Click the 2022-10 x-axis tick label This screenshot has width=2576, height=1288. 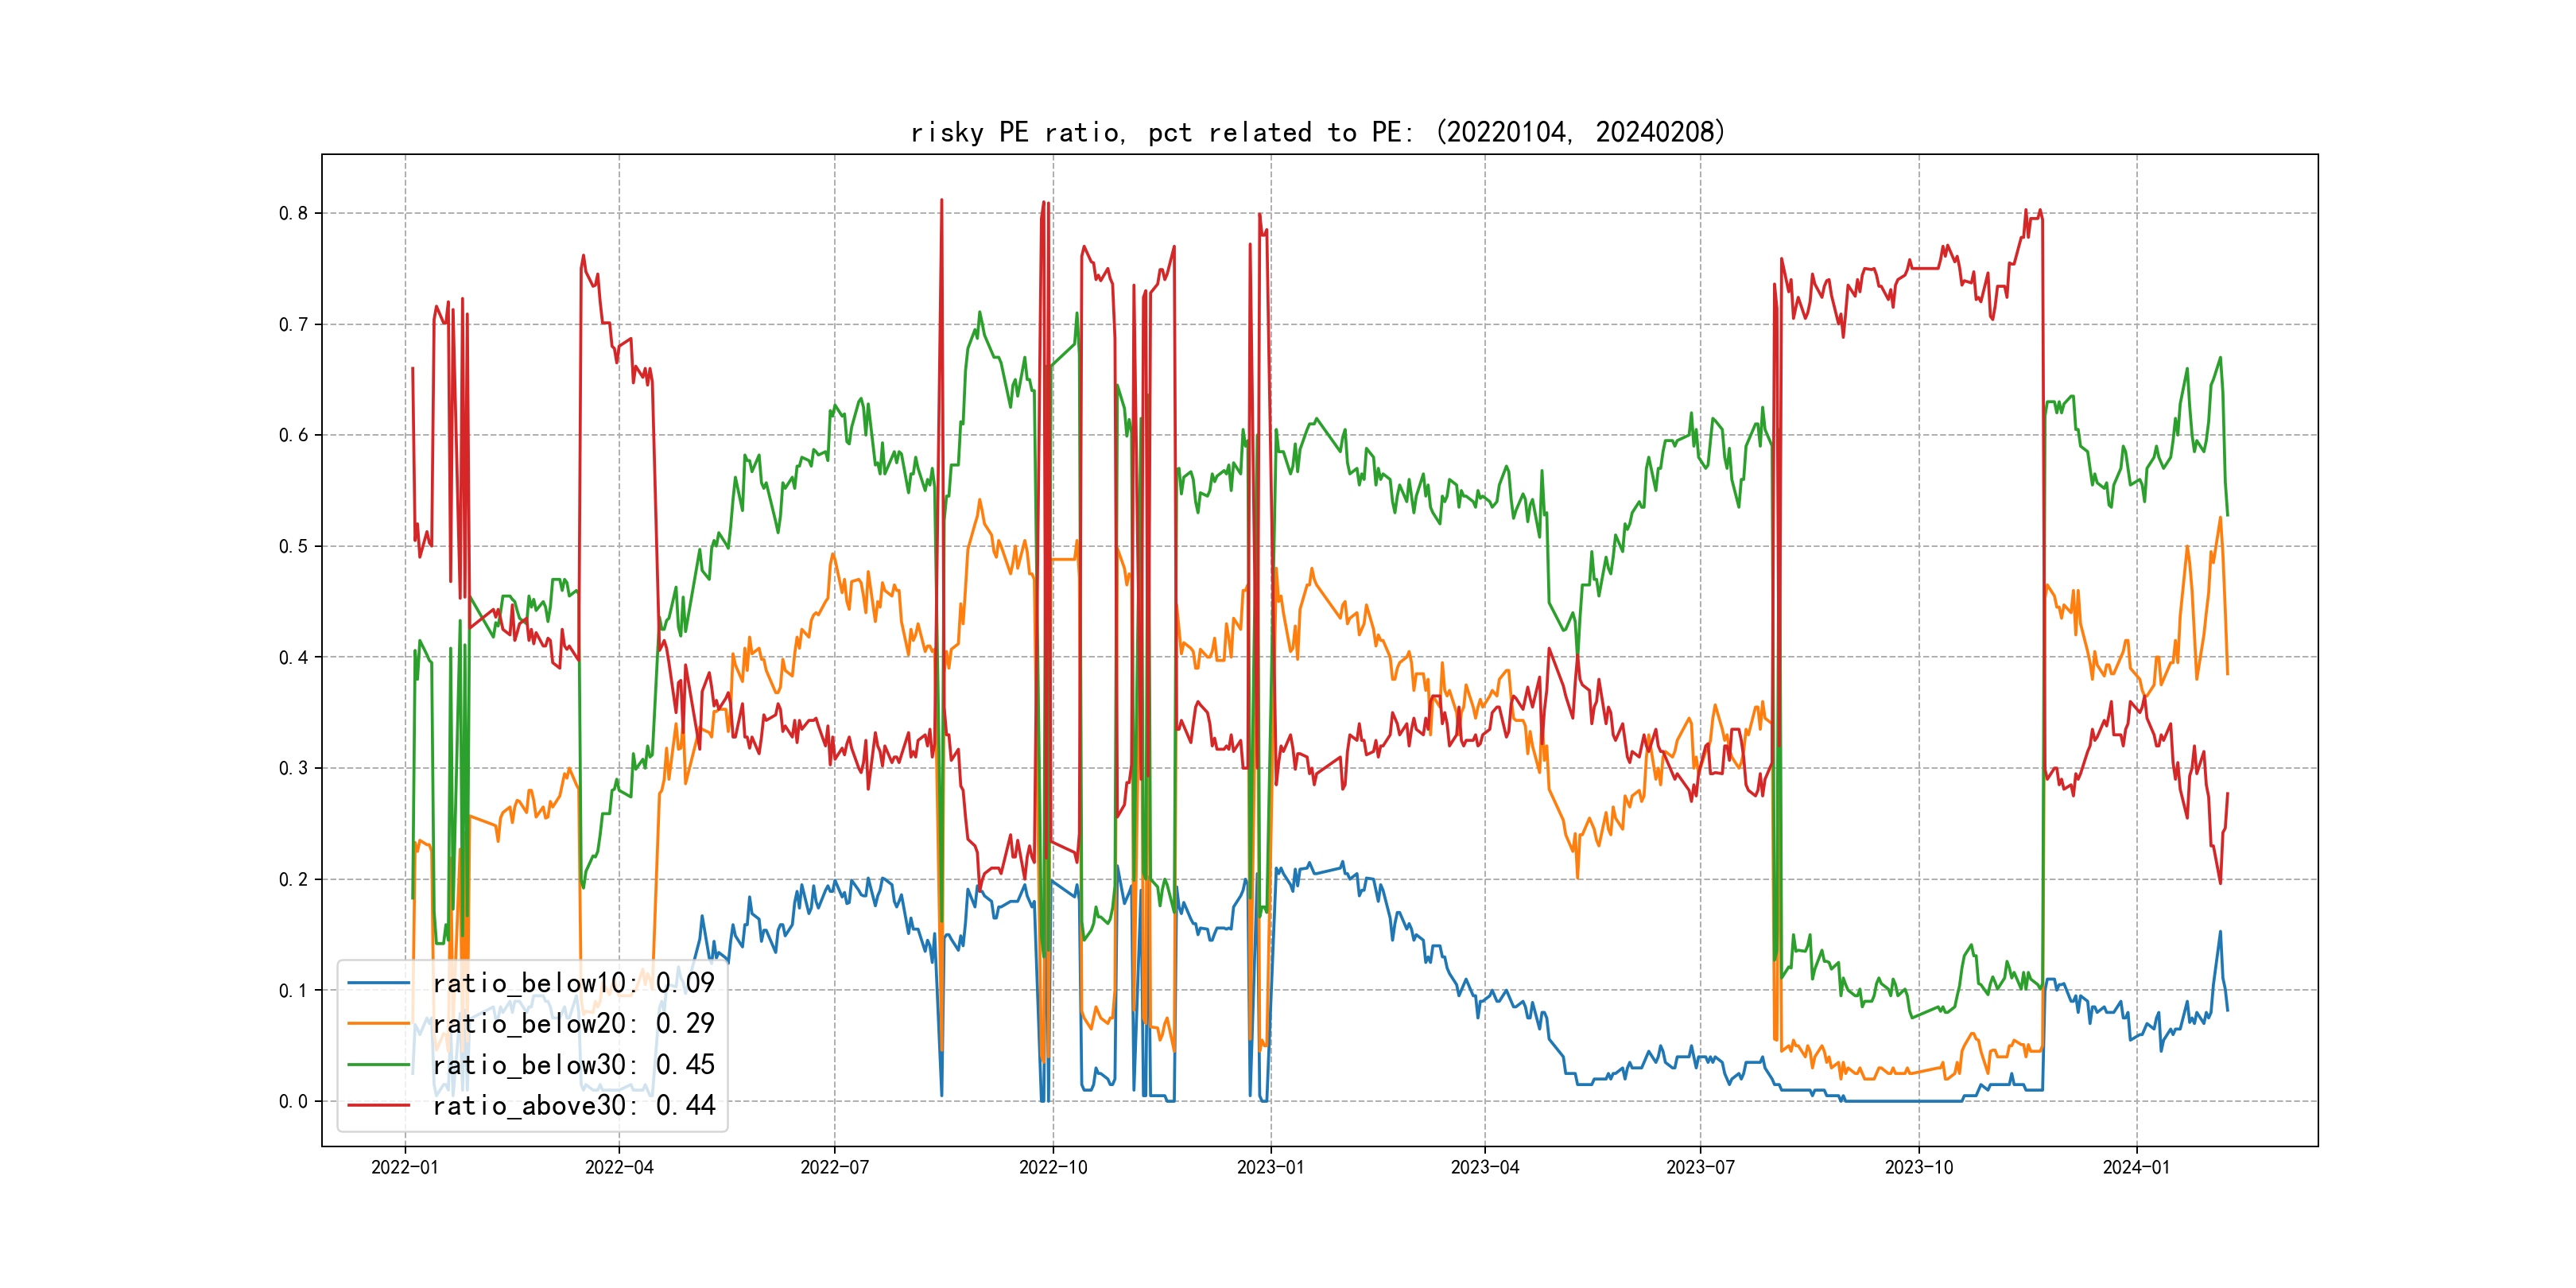[x=1053, y=1168]
